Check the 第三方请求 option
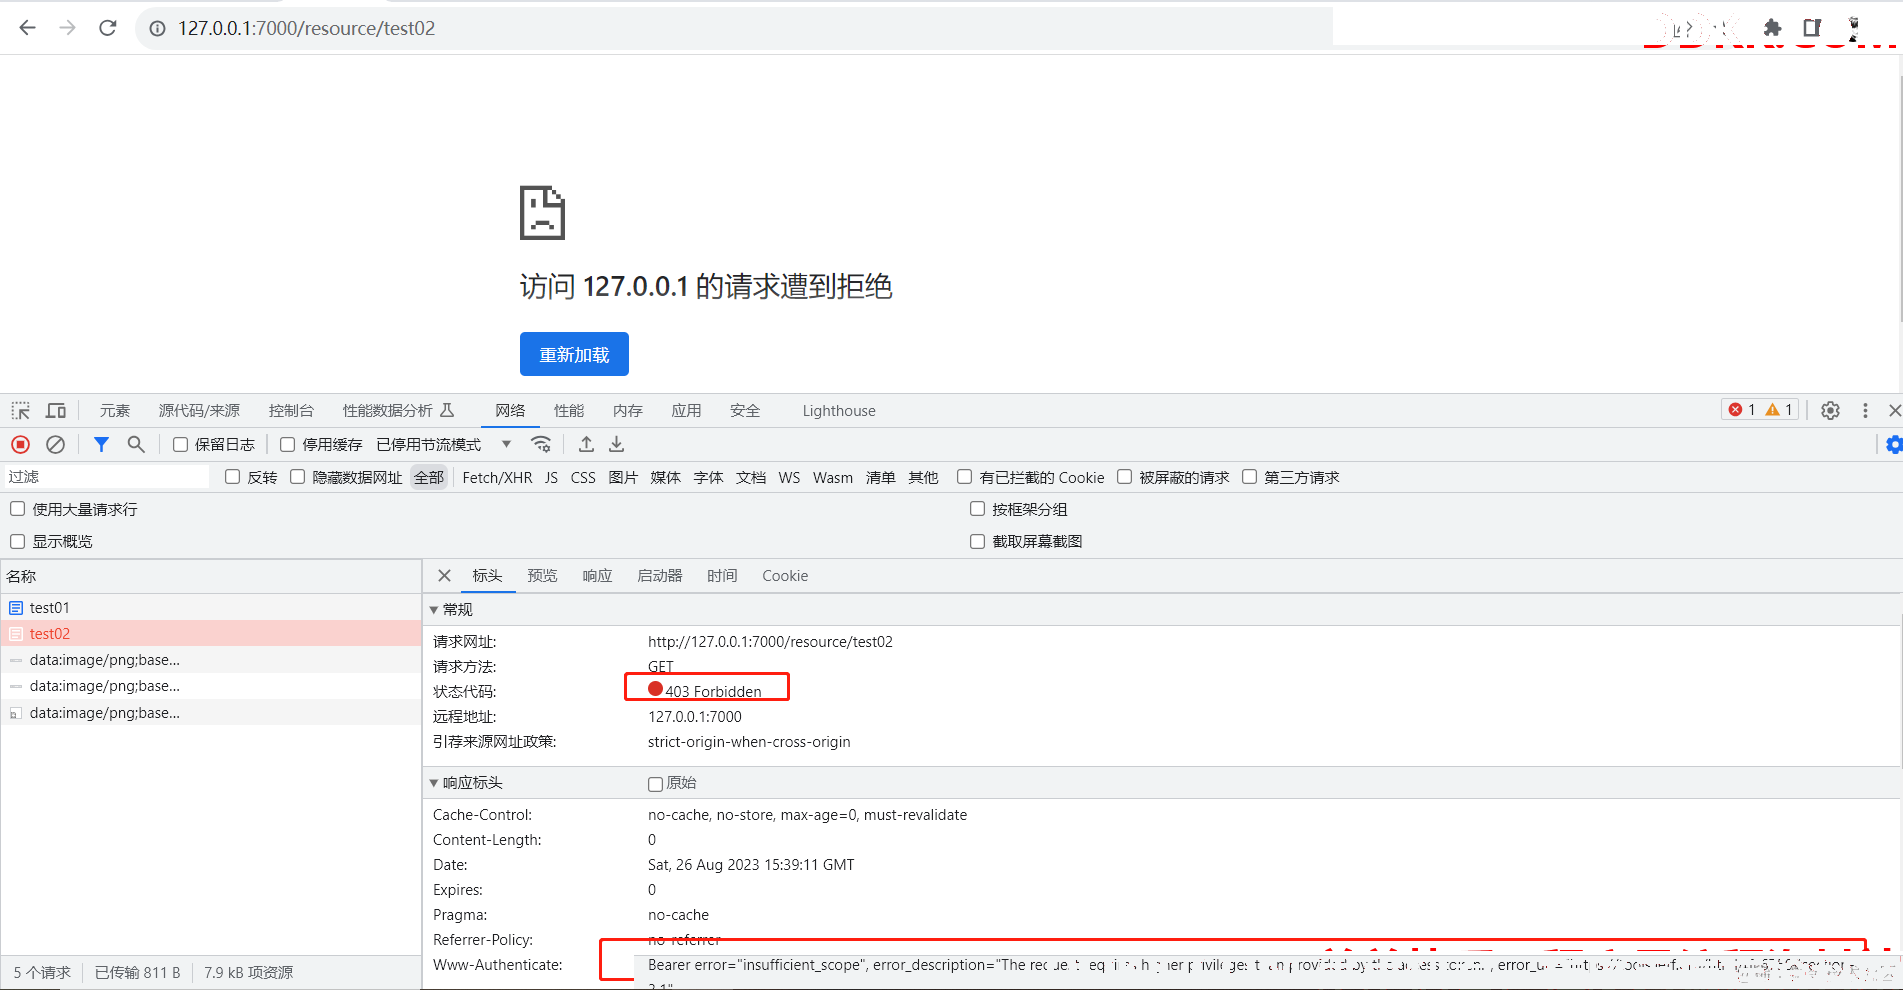The width and height of the screenshot is (1903, 990). click(1250, 477)
